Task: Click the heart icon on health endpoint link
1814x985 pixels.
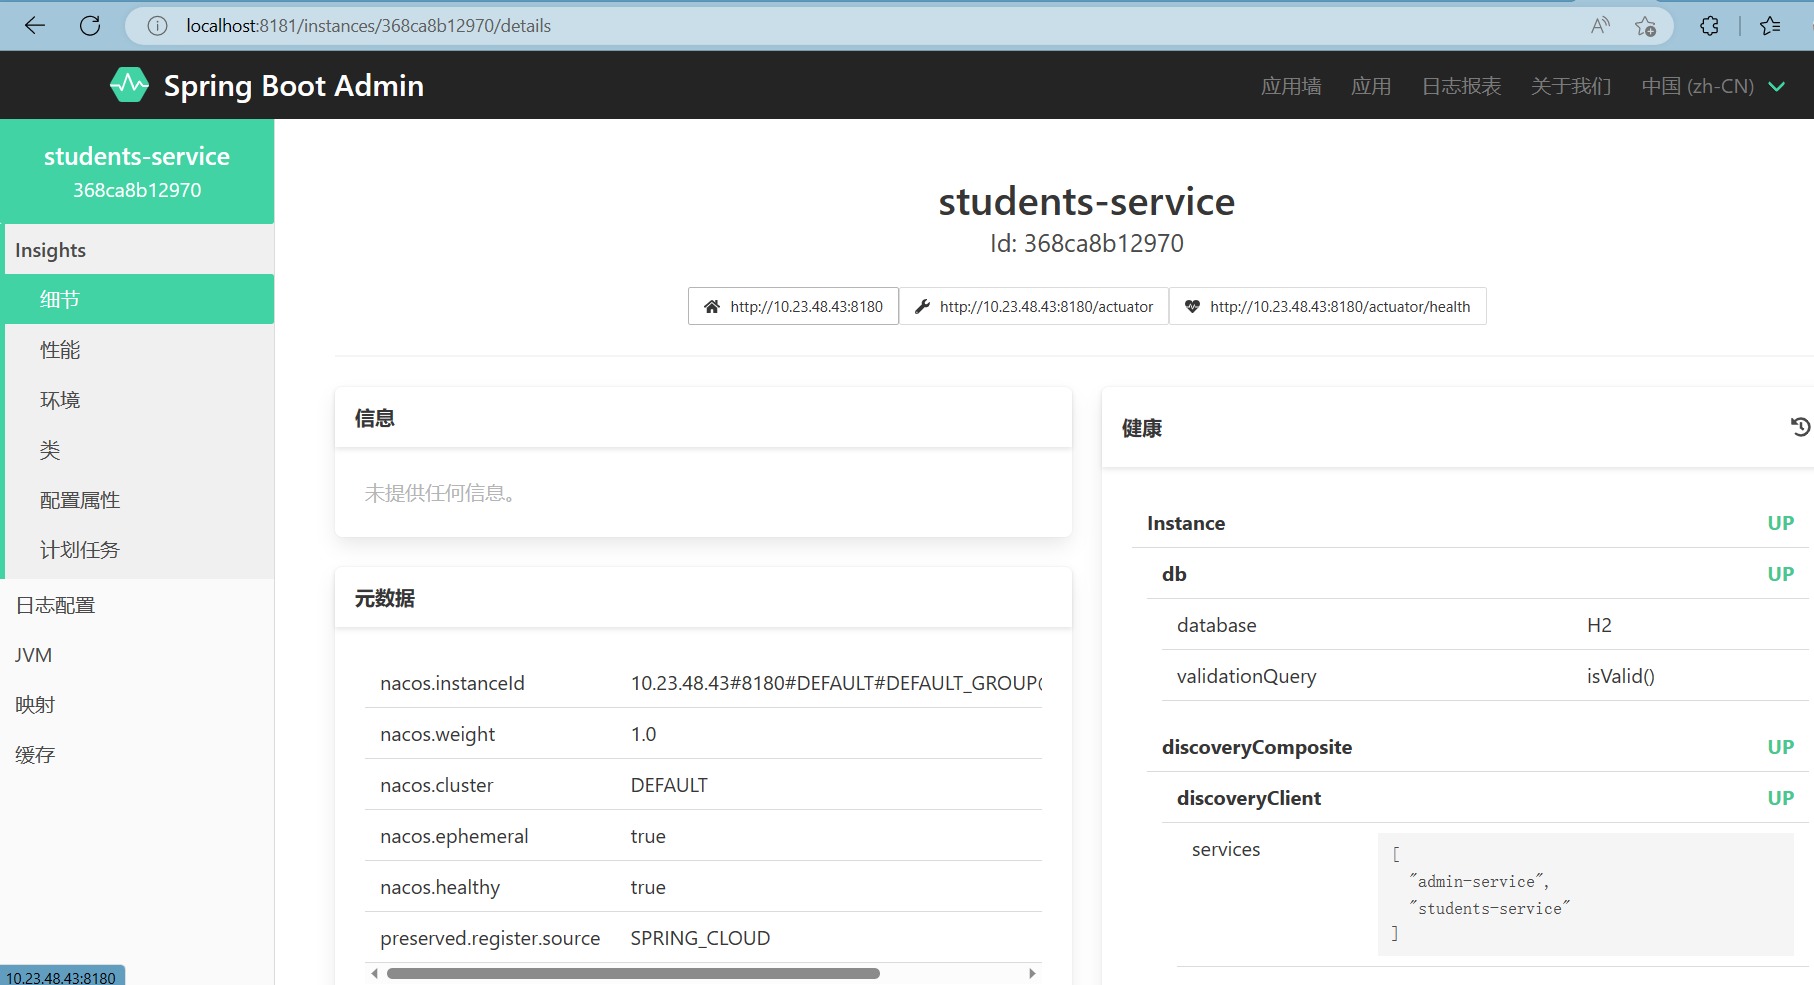Action: pyautogui.click(x=1192, y=306)
